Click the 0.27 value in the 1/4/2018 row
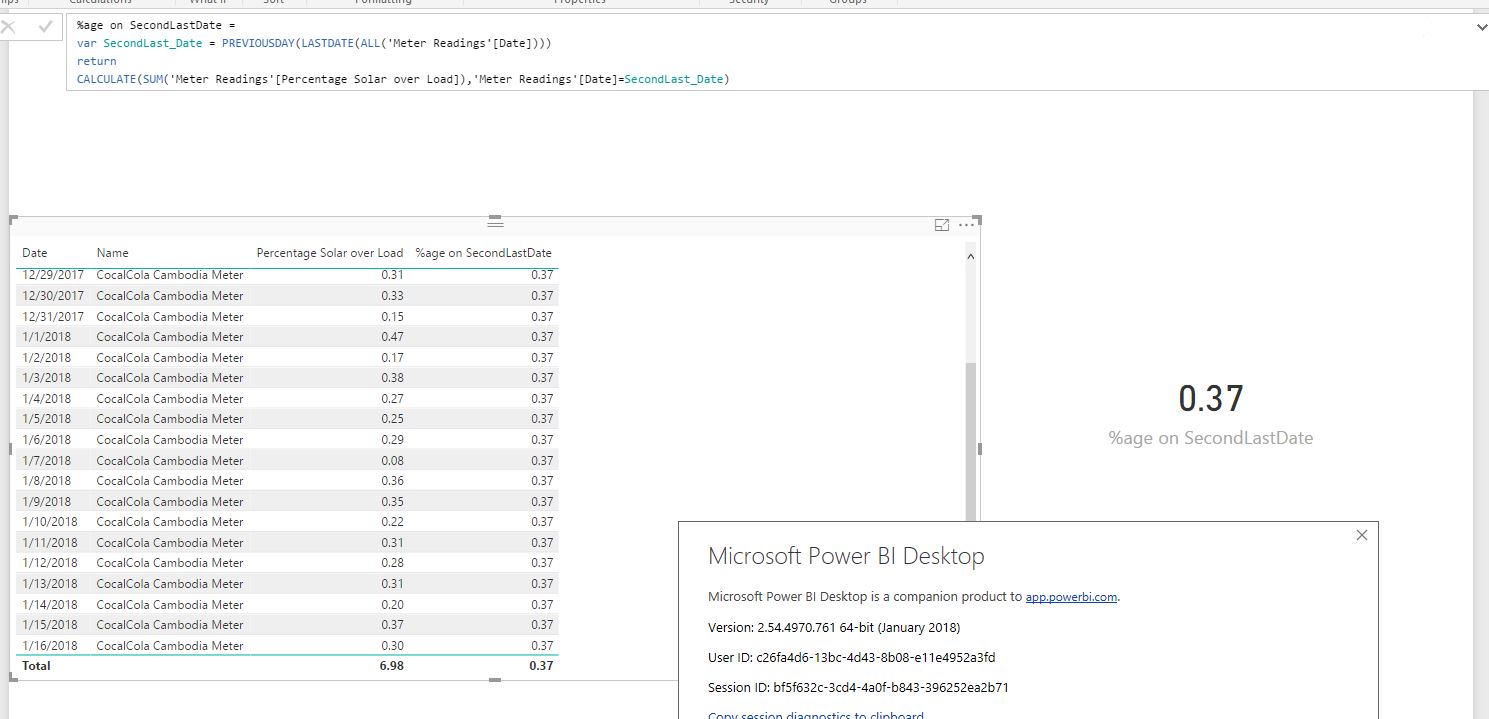Viewport: 1489px width, 719px height. click(x=393, y=399)
